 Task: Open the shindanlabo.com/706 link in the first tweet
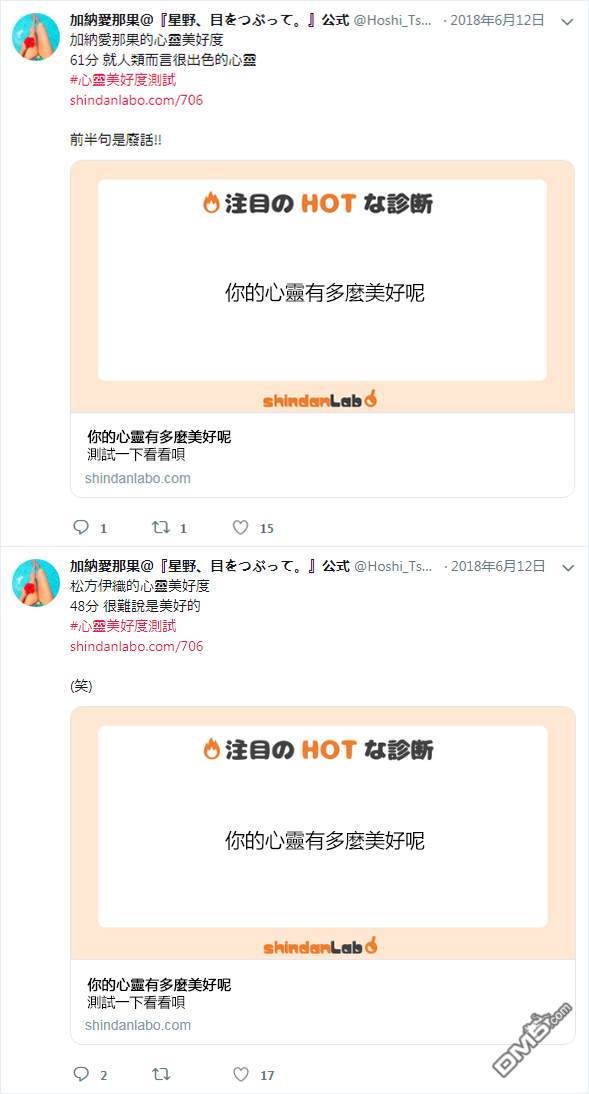coord(136,100)
